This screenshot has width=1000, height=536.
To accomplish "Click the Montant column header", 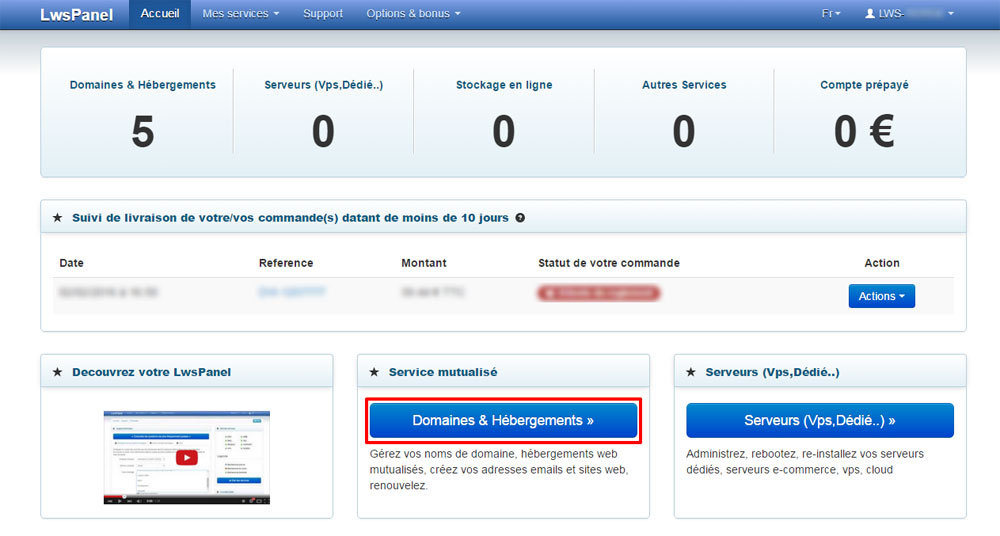I will [424, 263].
